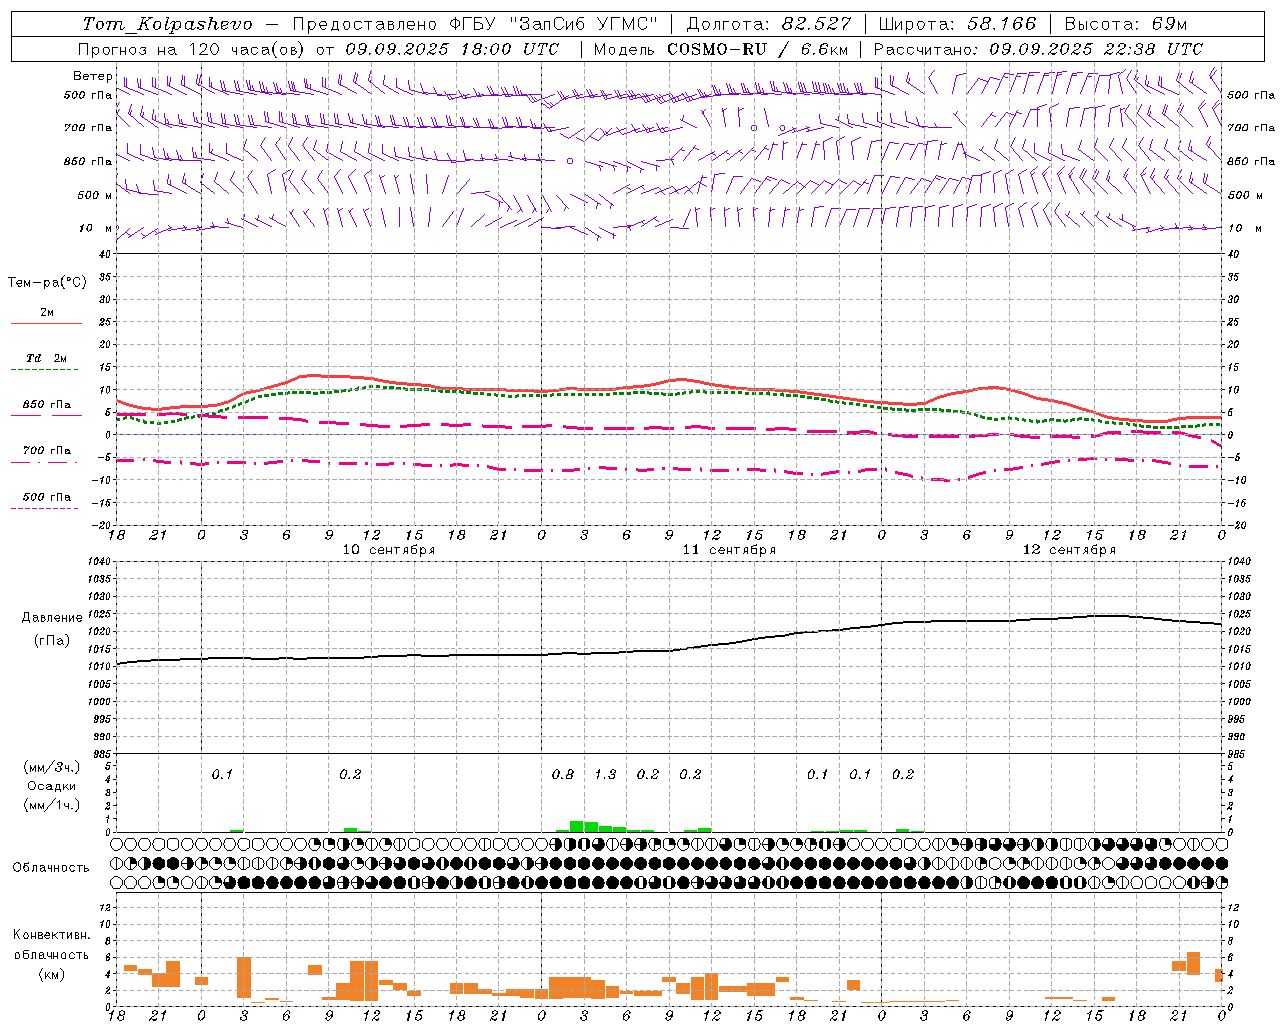Click the model name COSMO-RU / 6.6км

pos(757,49)
